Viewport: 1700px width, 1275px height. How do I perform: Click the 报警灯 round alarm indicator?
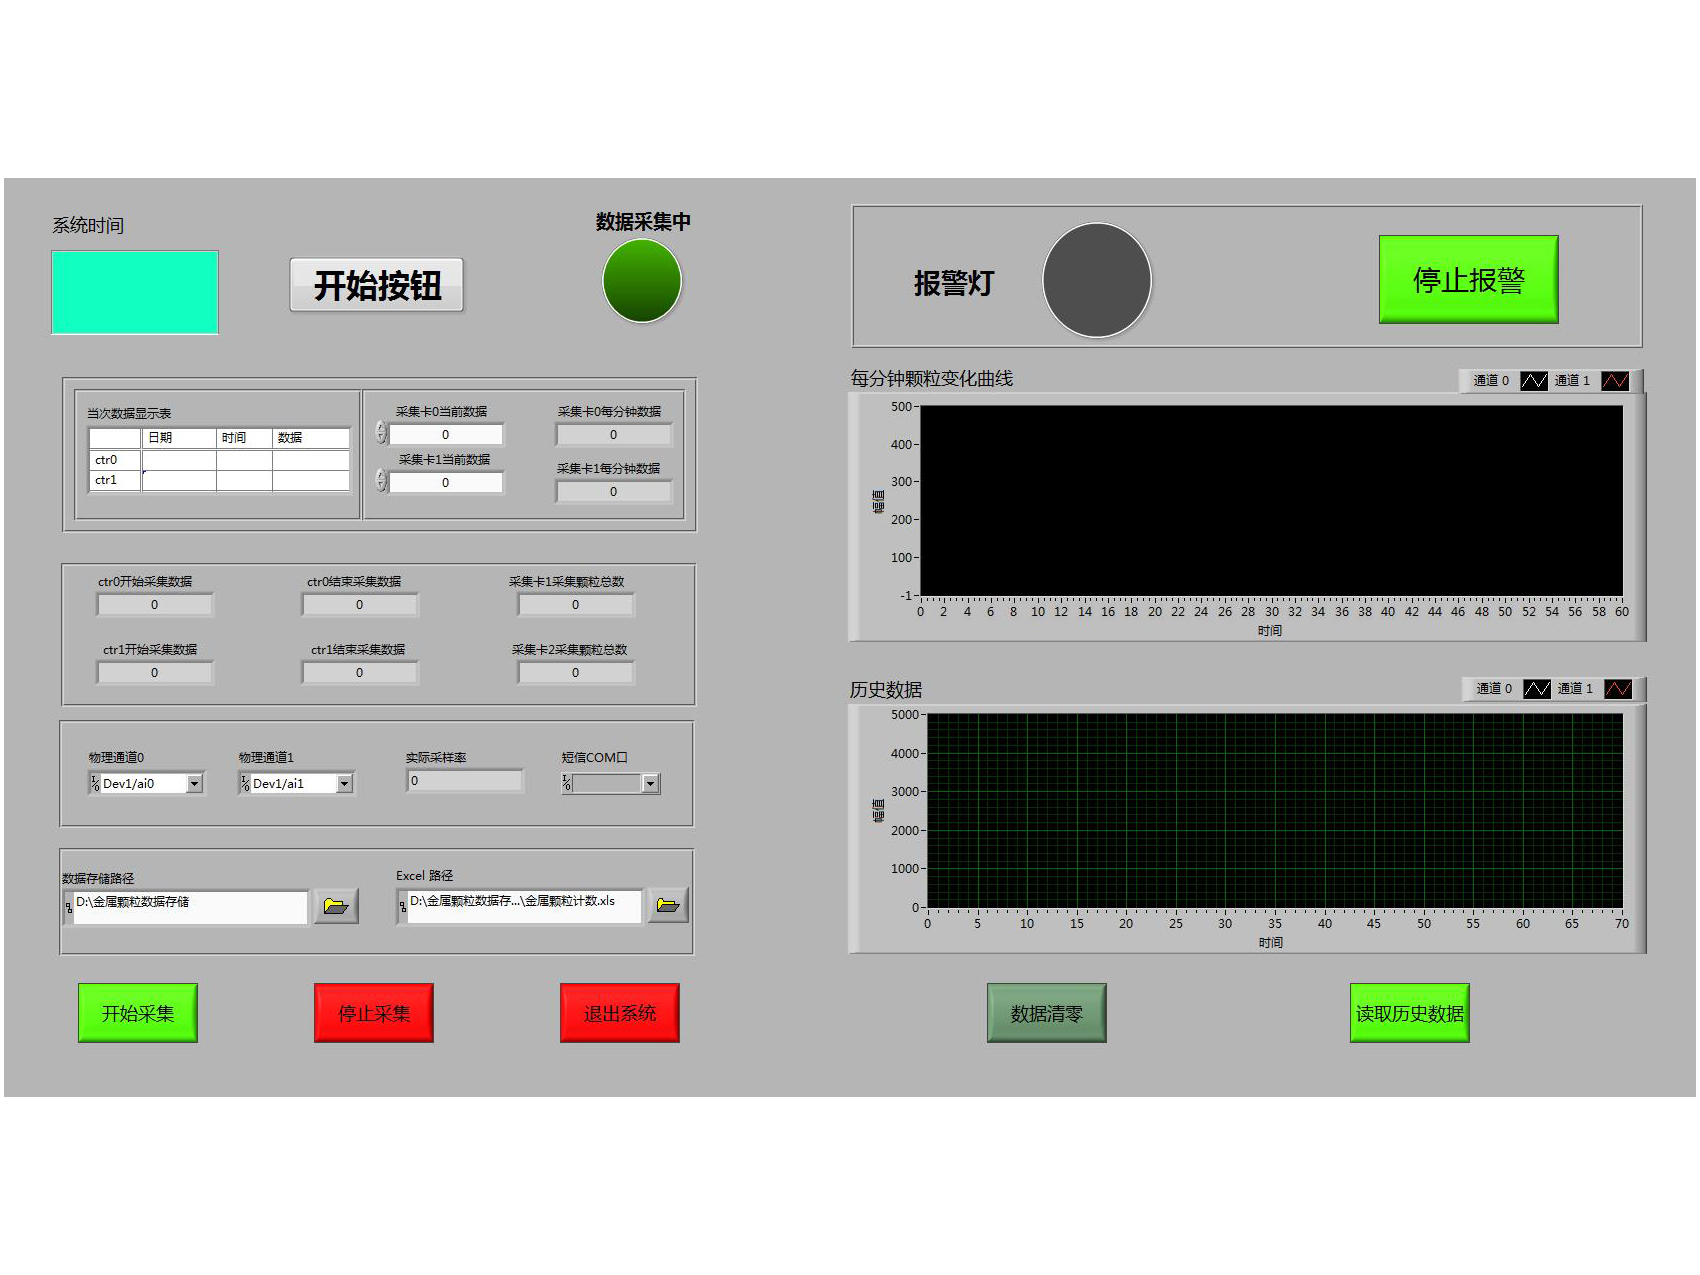point(1096,281)
